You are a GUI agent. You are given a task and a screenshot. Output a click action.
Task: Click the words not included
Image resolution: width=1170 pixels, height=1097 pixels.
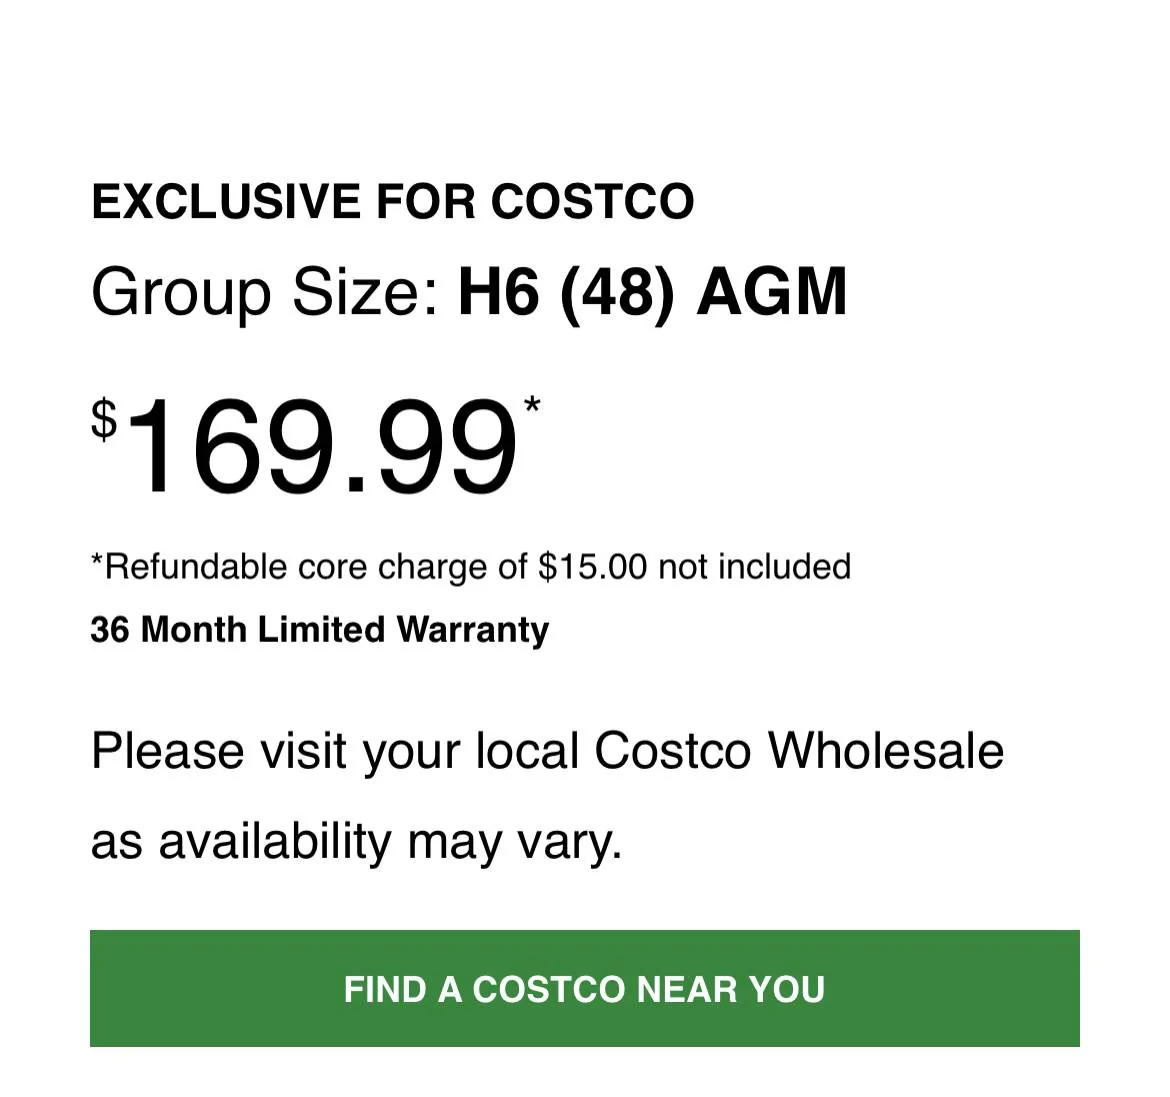point(754,567)
